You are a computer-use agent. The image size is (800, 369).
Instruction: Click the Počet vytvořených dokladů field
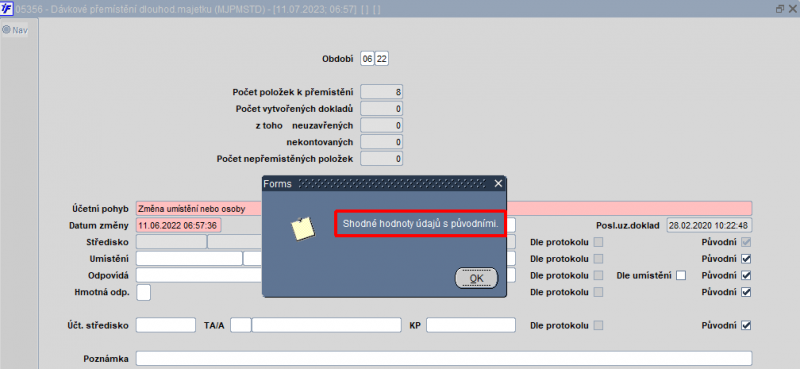[x=382, y=109]
